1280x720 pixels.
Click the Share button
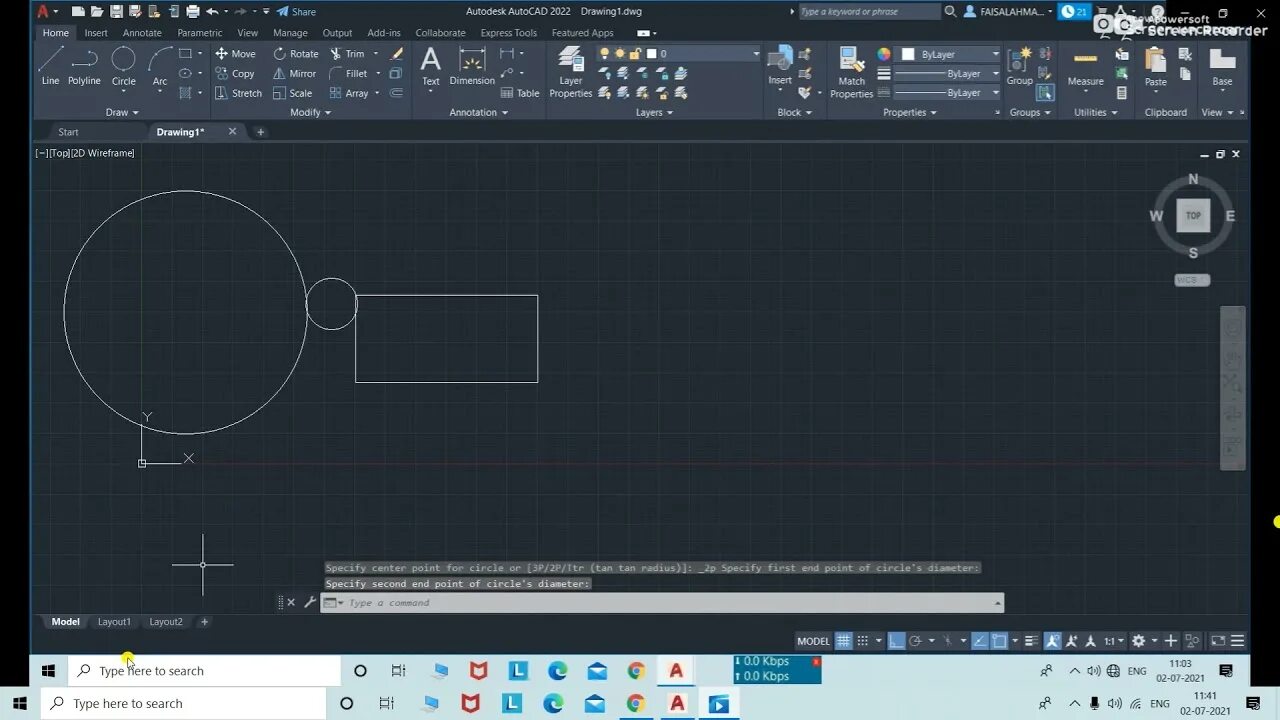[296, 12]
